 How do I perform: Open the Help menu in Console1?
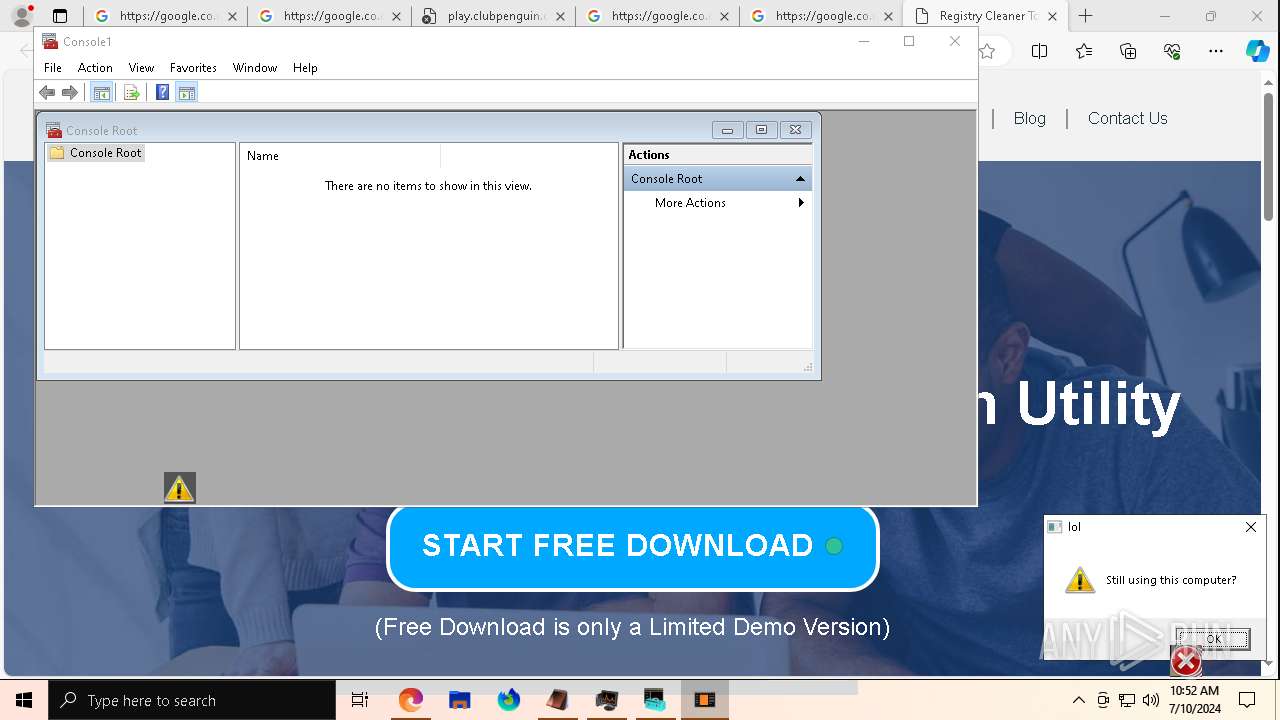tap(305, 68)
